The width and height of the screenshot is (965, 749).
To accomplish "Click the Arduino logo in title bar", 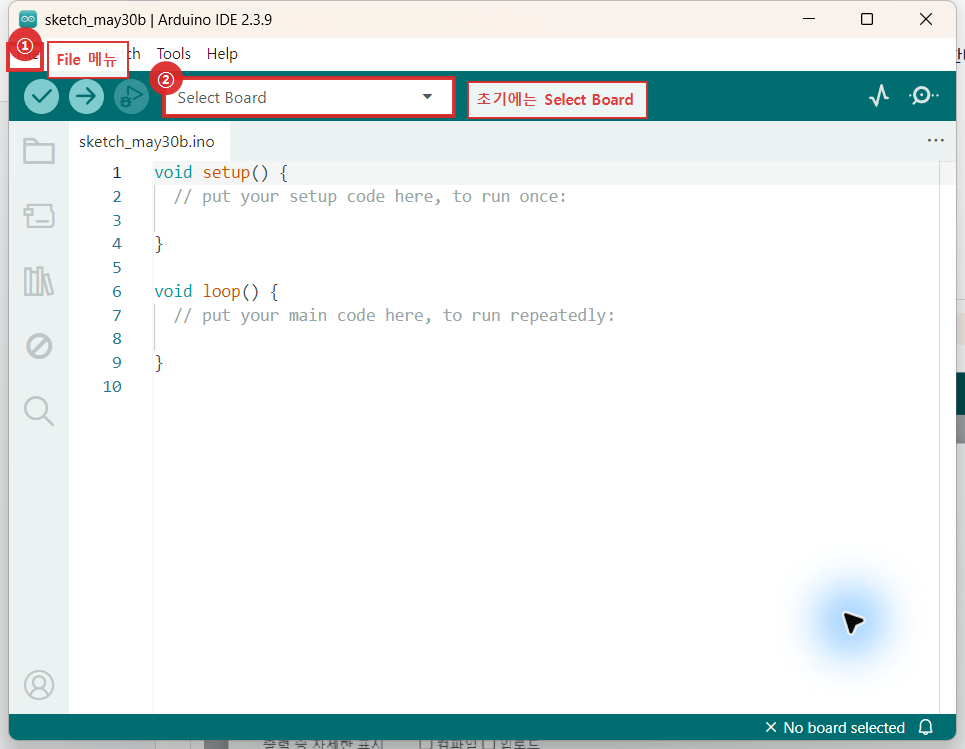I will (28, 19).
